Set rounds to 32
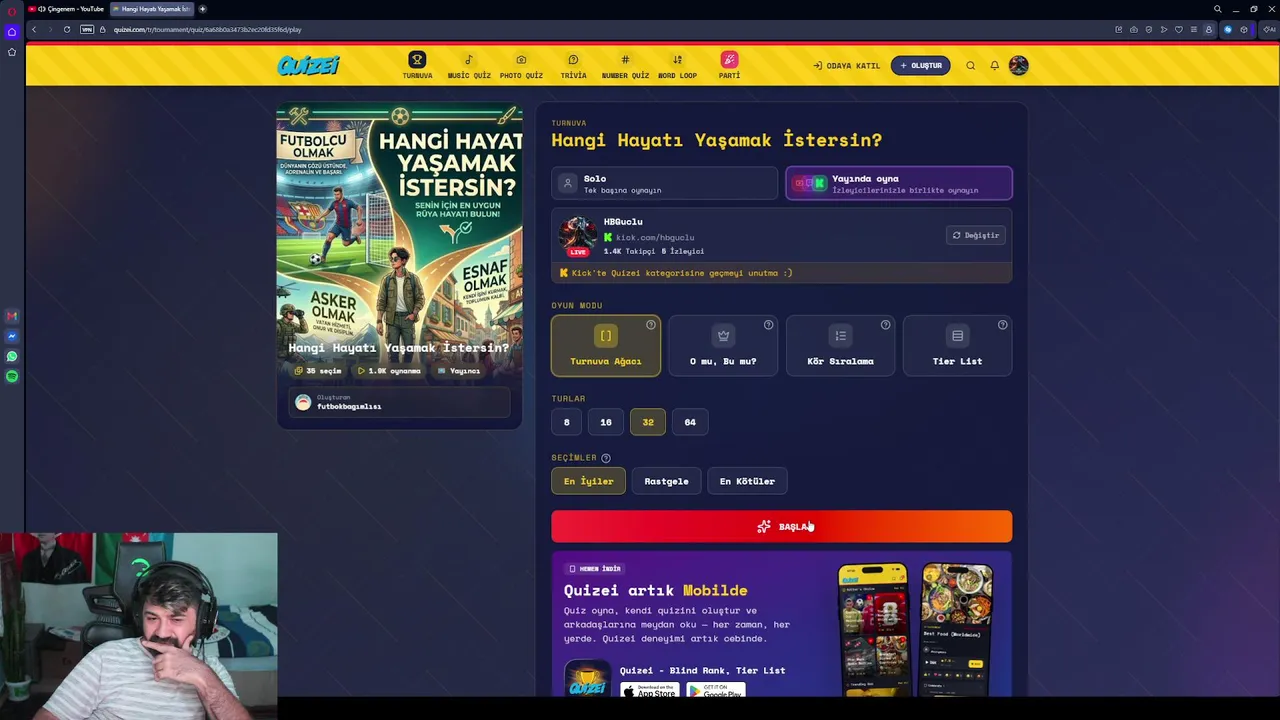 [x=648, y=422]
